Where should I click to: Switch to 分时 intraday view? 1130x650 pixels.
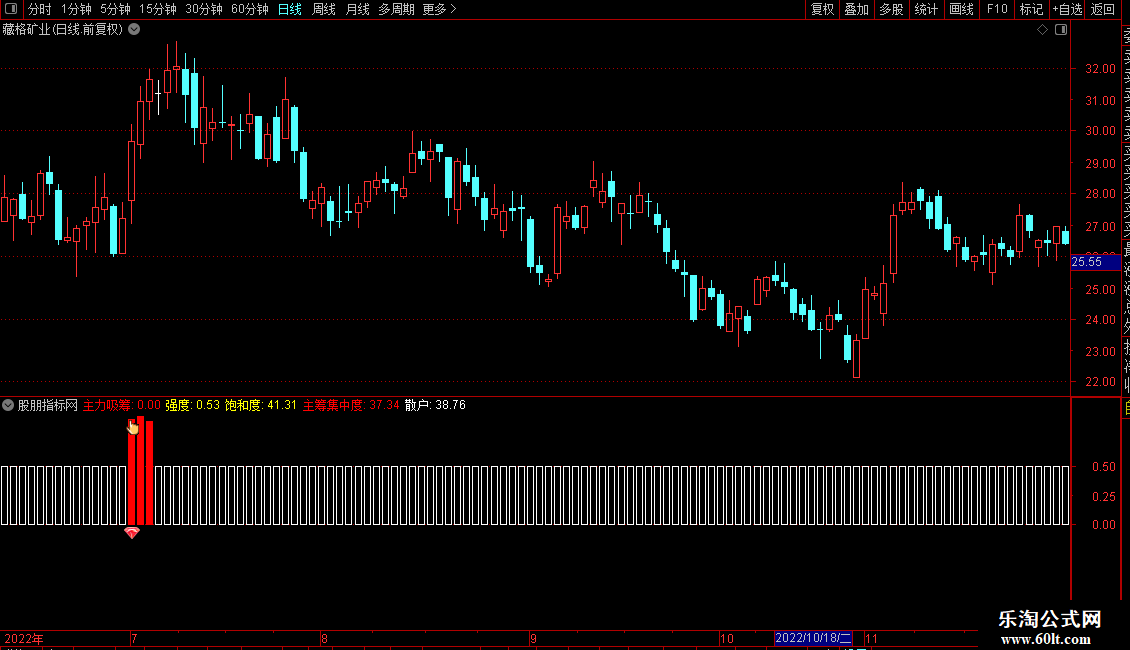point(40,9)
